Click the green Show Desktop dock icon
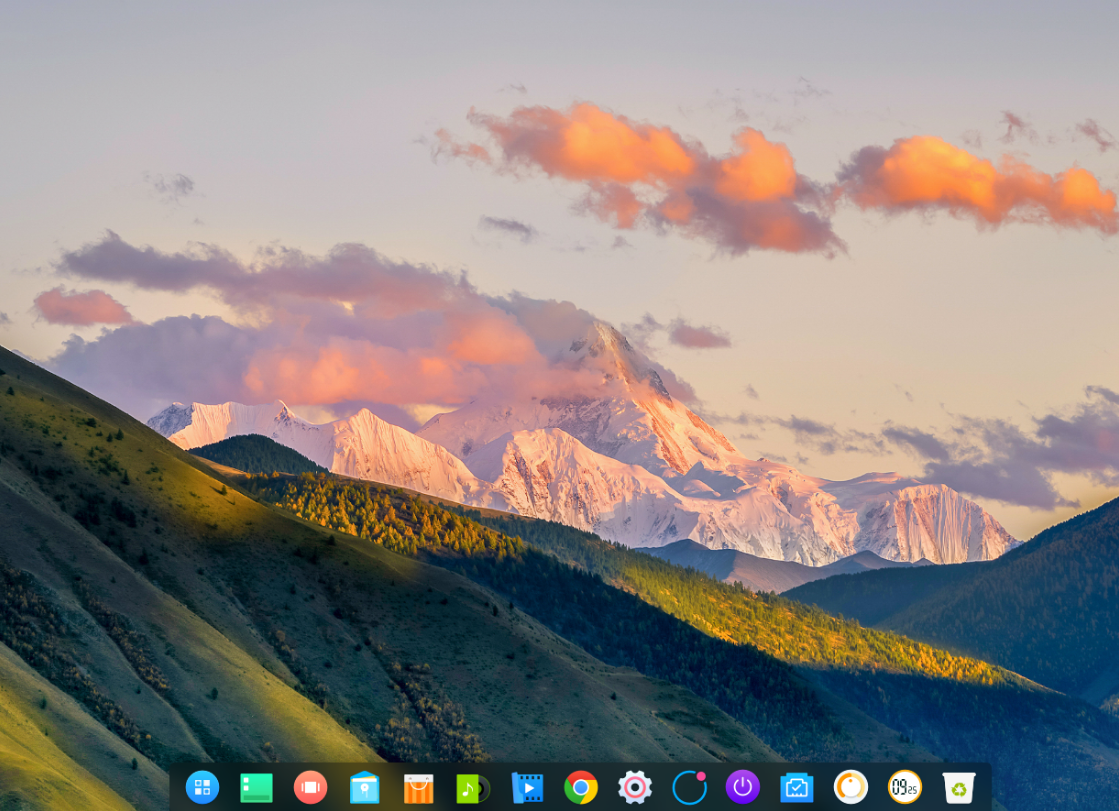The width and height of the screenshot is (1119, 811). (x=256, y=788)
